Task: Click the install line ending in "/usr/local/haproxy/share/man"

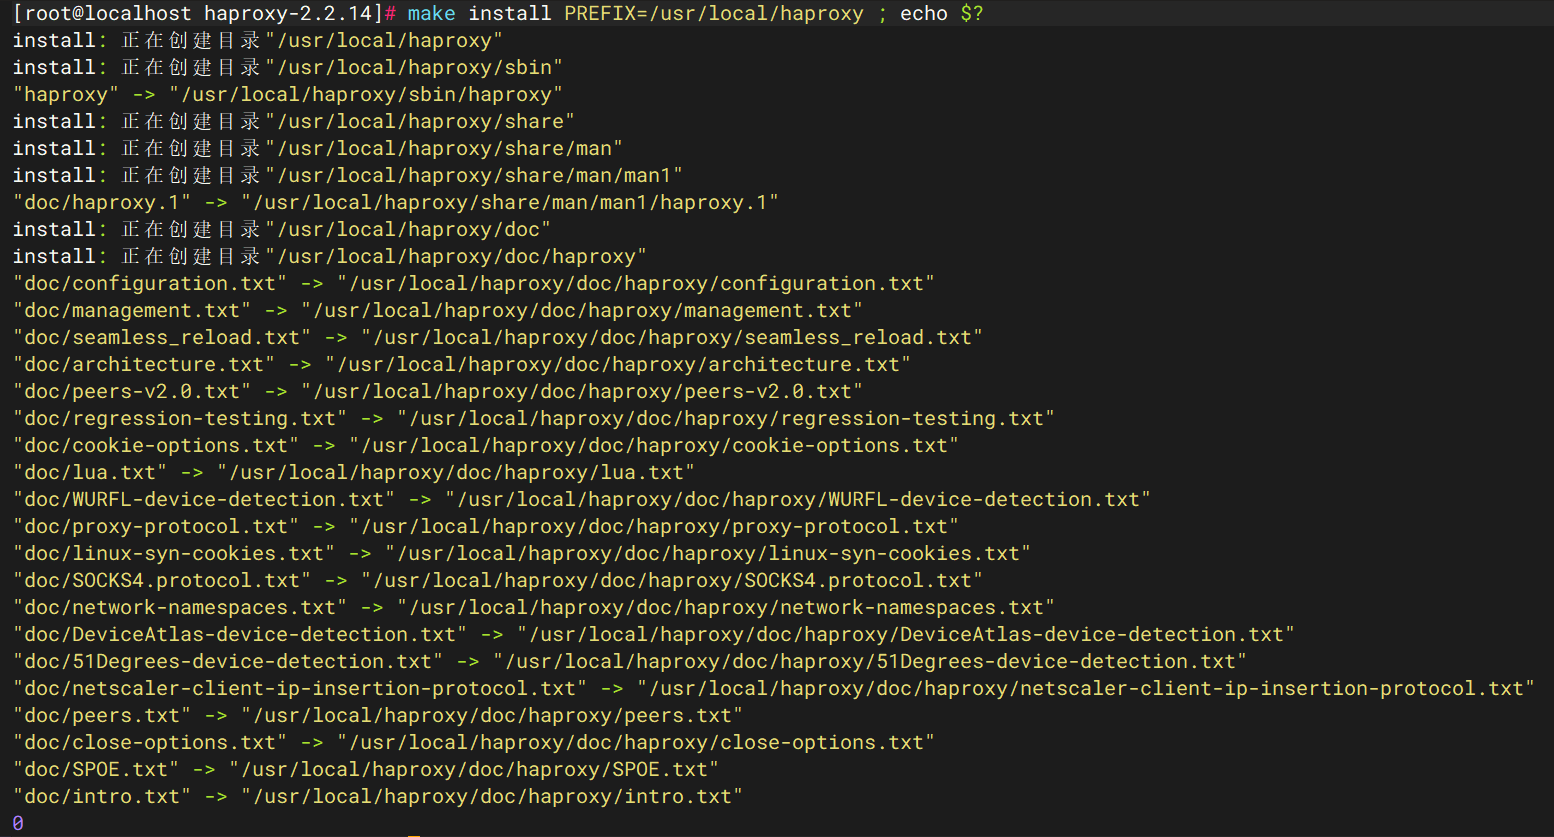Action: (318, 149)
